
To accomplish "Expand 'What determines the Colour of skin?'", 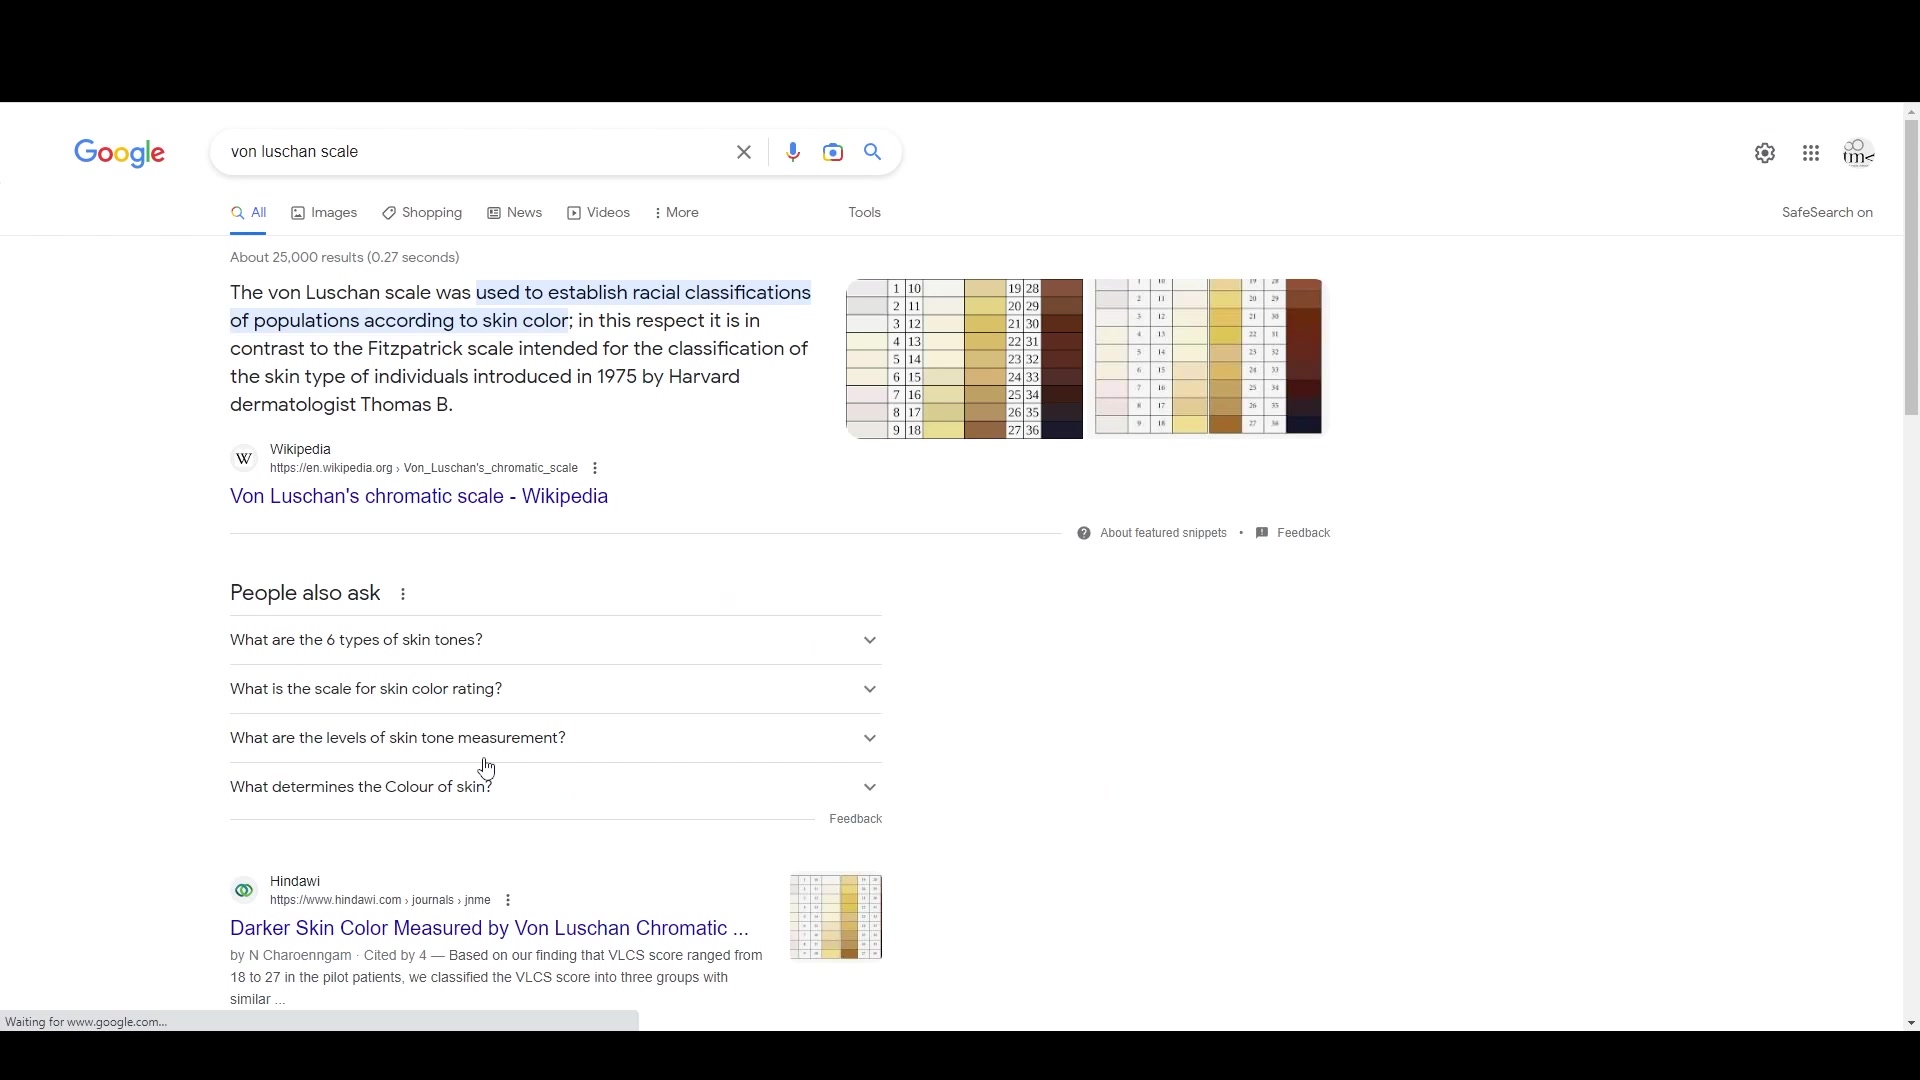I will (555, 787).
